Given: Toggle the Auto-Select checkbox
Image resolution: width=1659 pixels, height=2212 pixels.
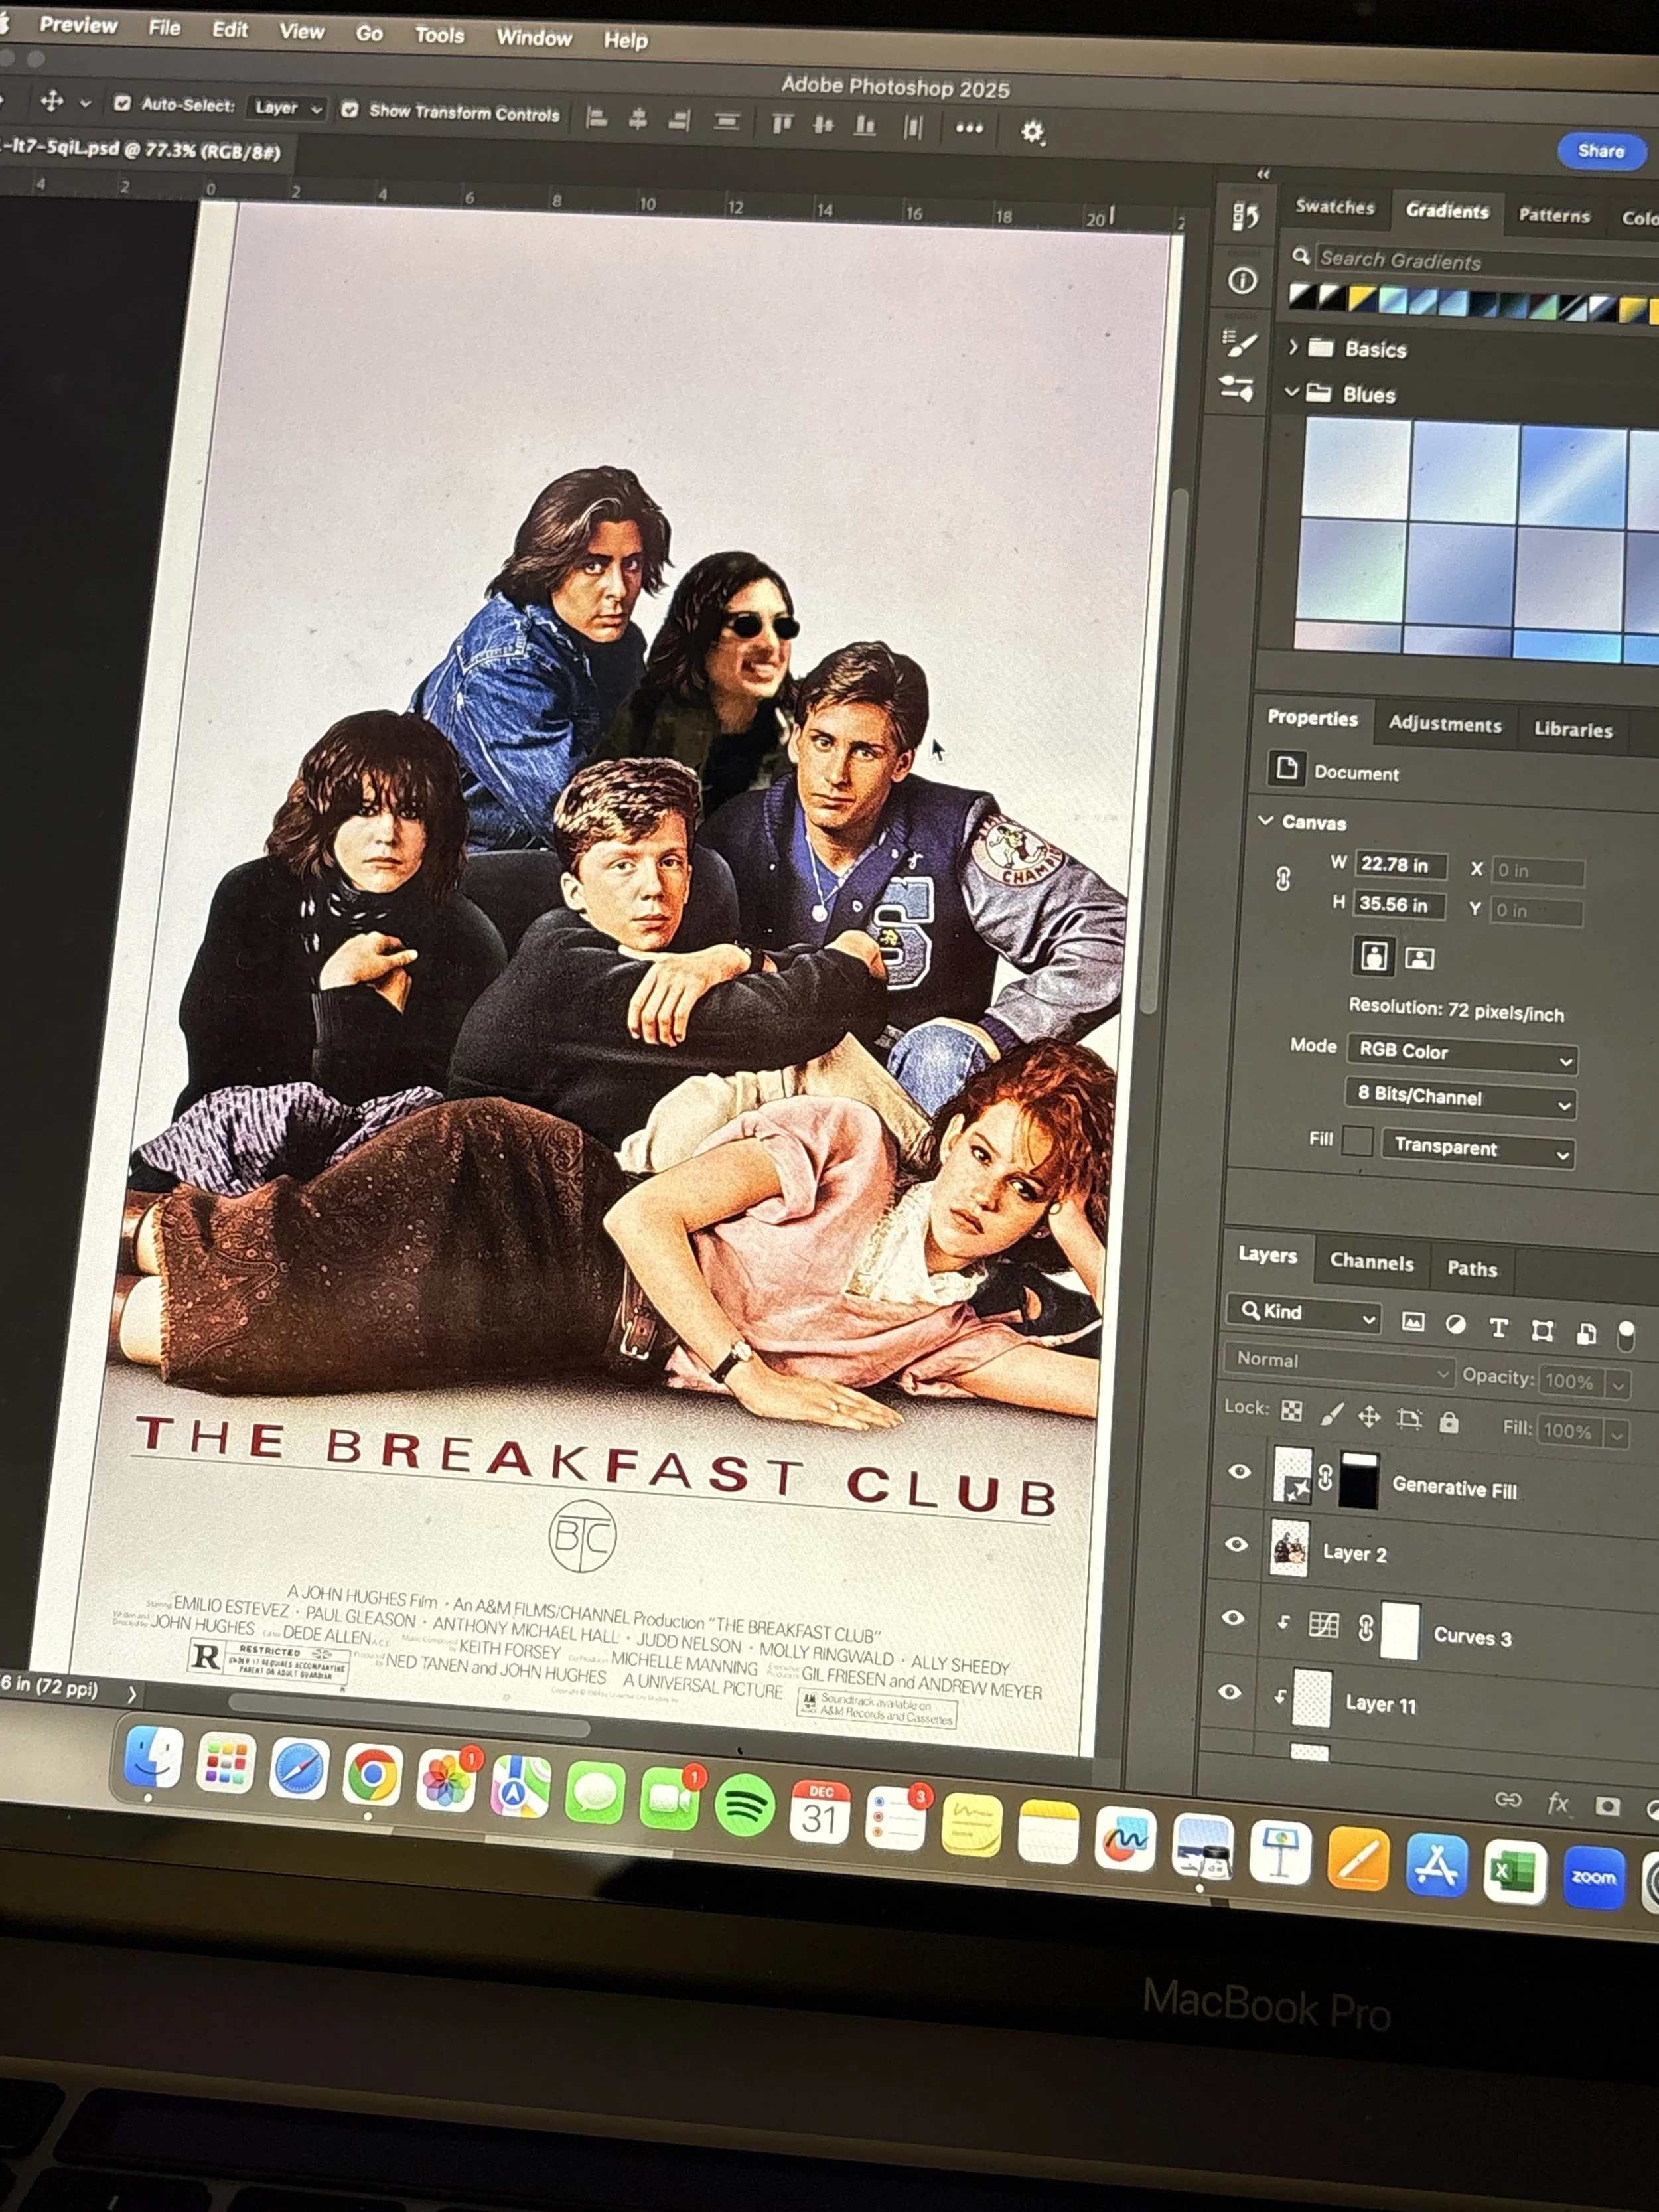Looking at the screenshot, I should pos(122,103).
